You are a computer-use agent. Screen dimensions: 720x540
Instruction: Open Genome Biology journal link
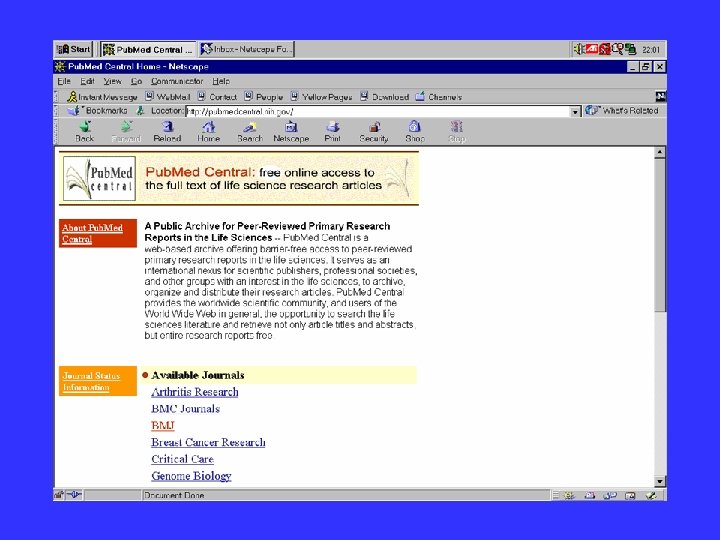[x=191, y=476]
